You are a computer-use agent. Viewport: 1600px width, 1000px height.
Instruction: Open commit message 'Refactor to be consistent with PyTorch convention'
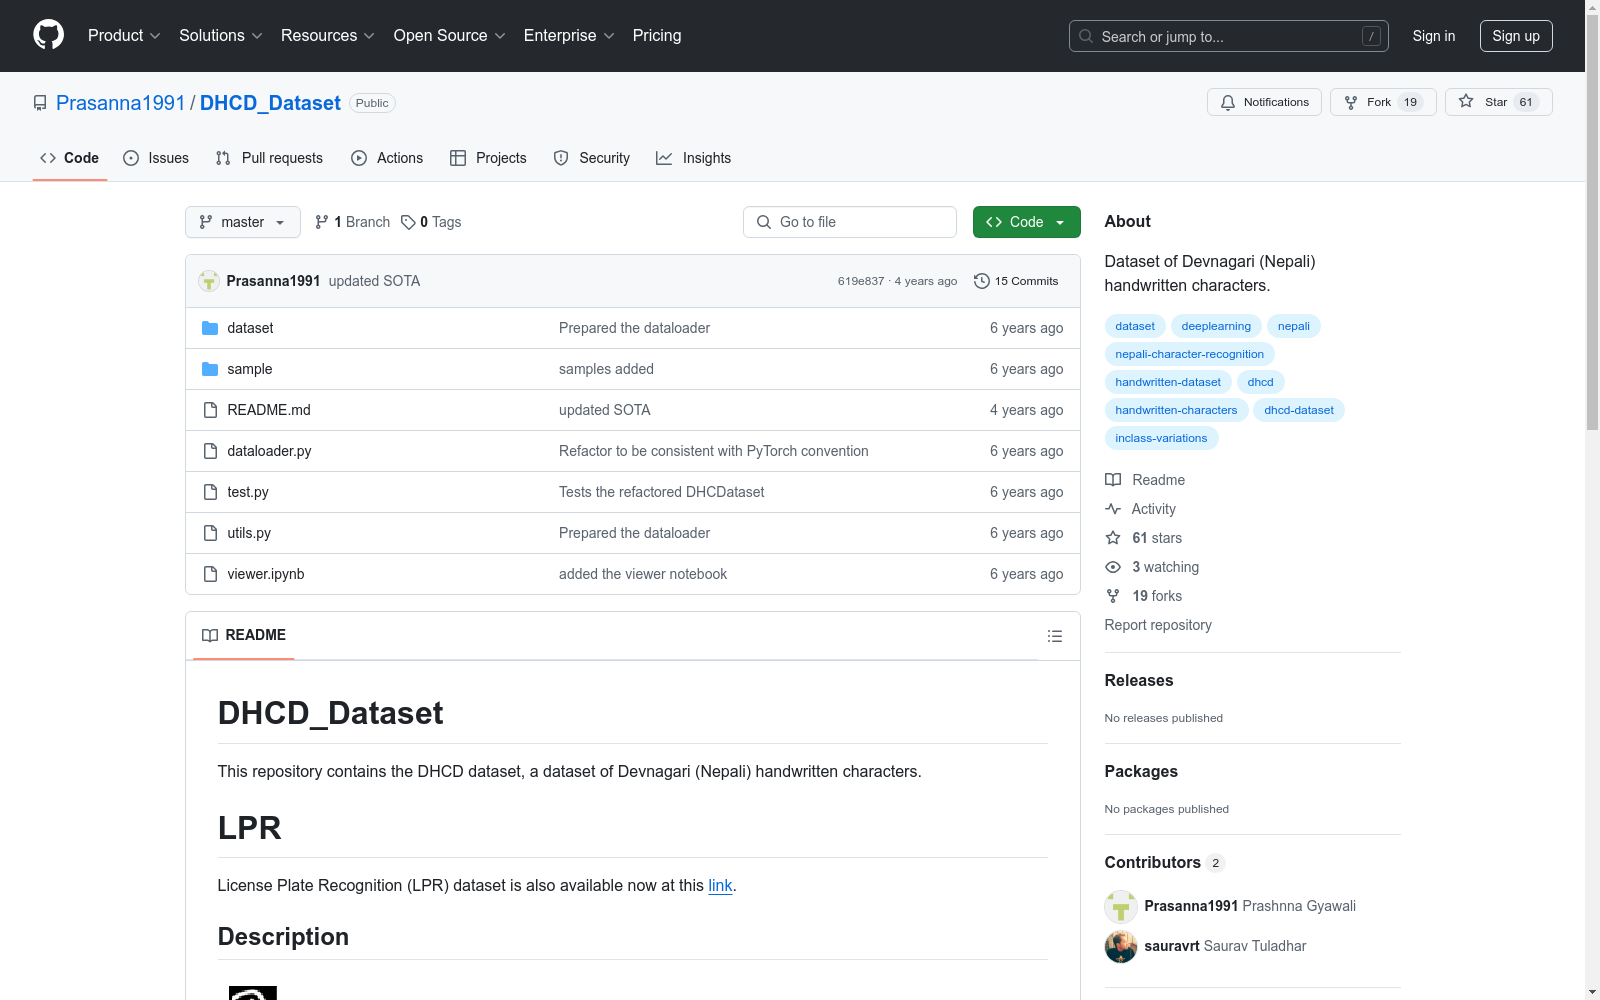[x=714, y=451]
